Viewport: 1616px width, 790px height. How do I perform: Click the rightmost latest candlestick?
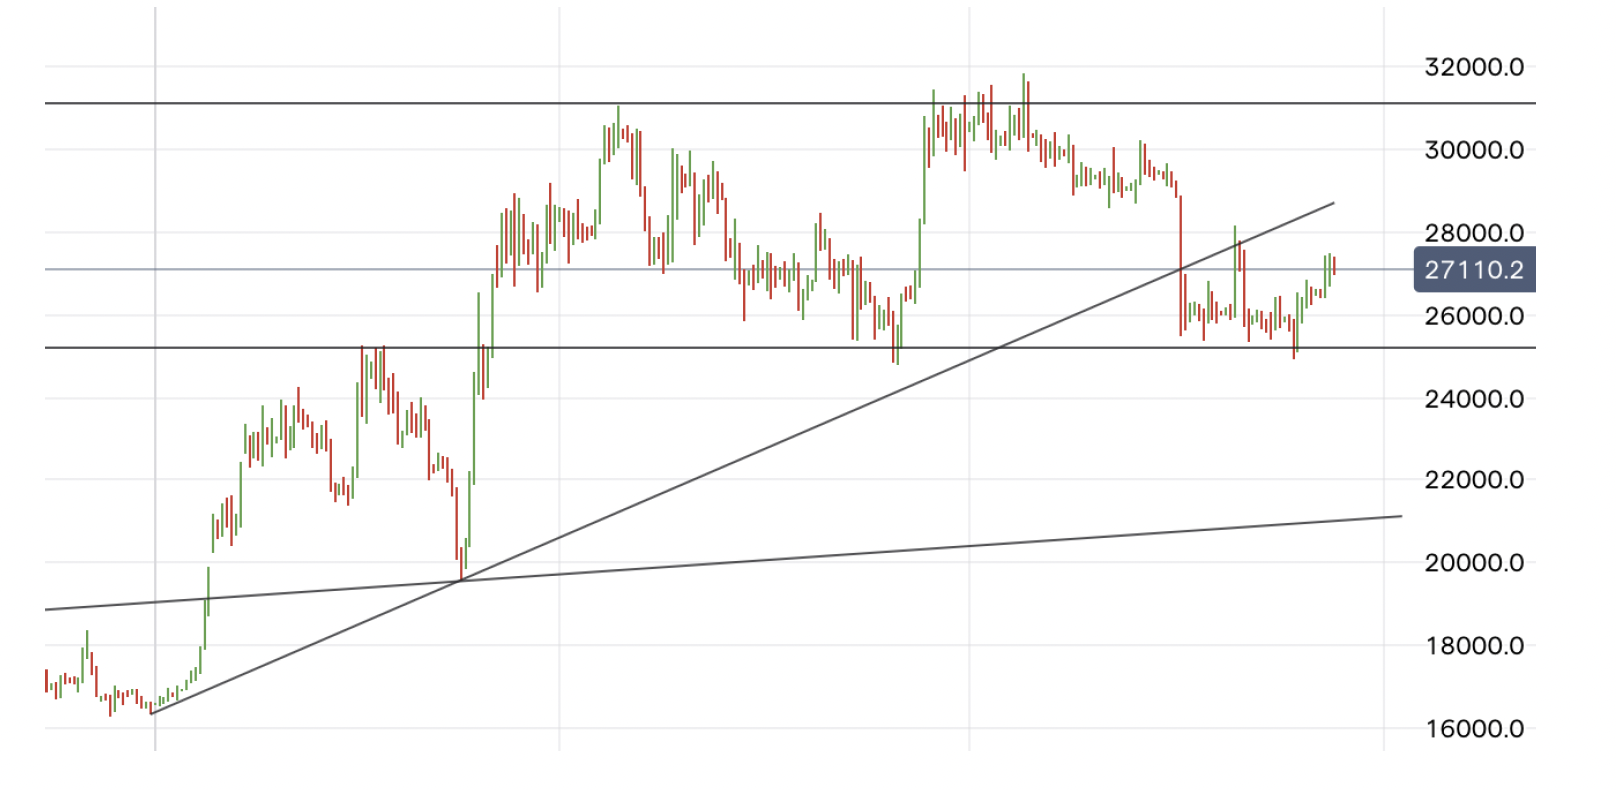[x=1334, y=266]
